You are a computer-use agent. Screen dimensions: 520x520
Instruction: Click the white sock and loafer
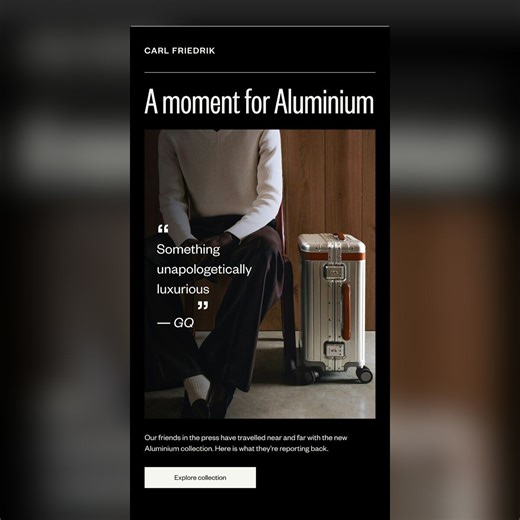tap(197, 397)
